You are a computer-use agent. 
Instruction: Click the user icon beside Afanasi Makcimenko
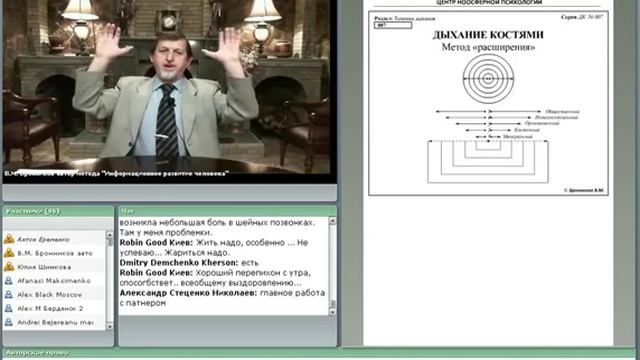click(x=9, y=281)
